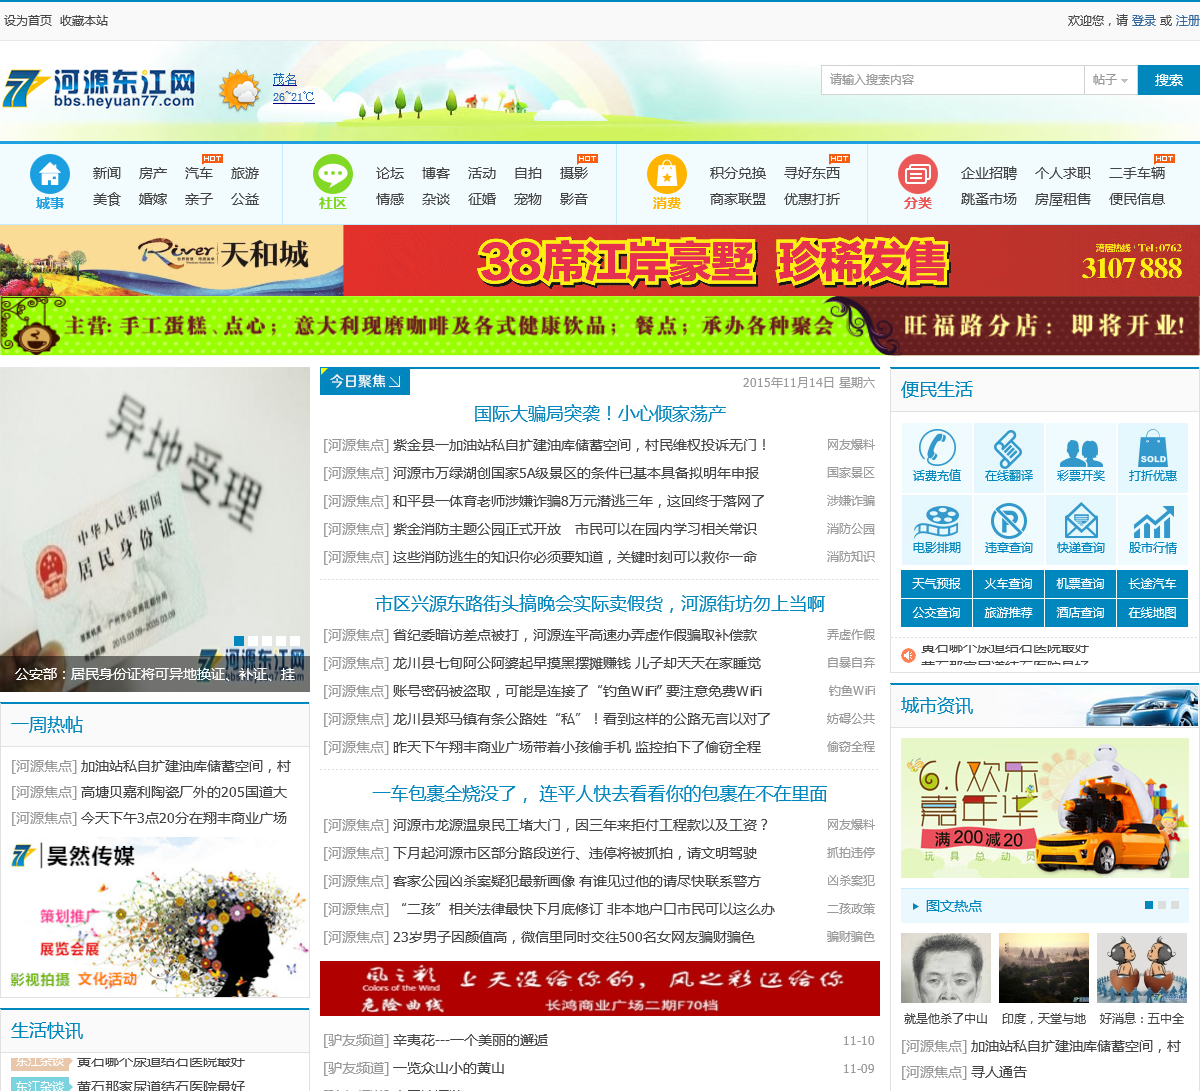Select the first slideshow indicator dot
This screenshot has width=1200, height=1091.
(239, 641)
